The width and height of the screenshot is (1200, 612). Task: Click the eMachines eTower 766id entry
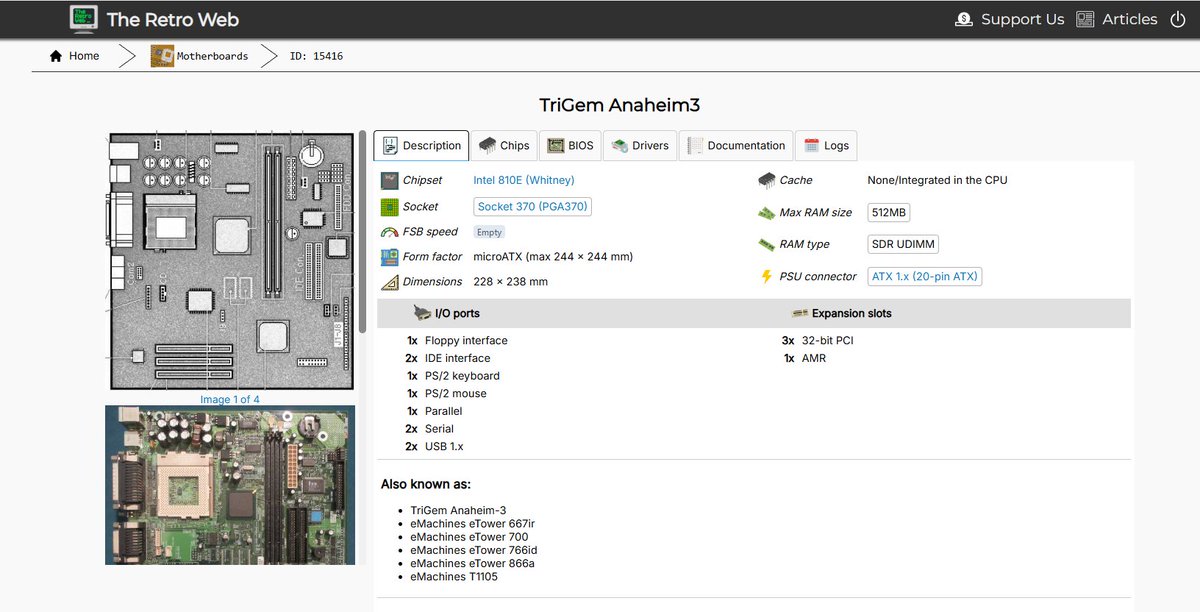[474, 550]
